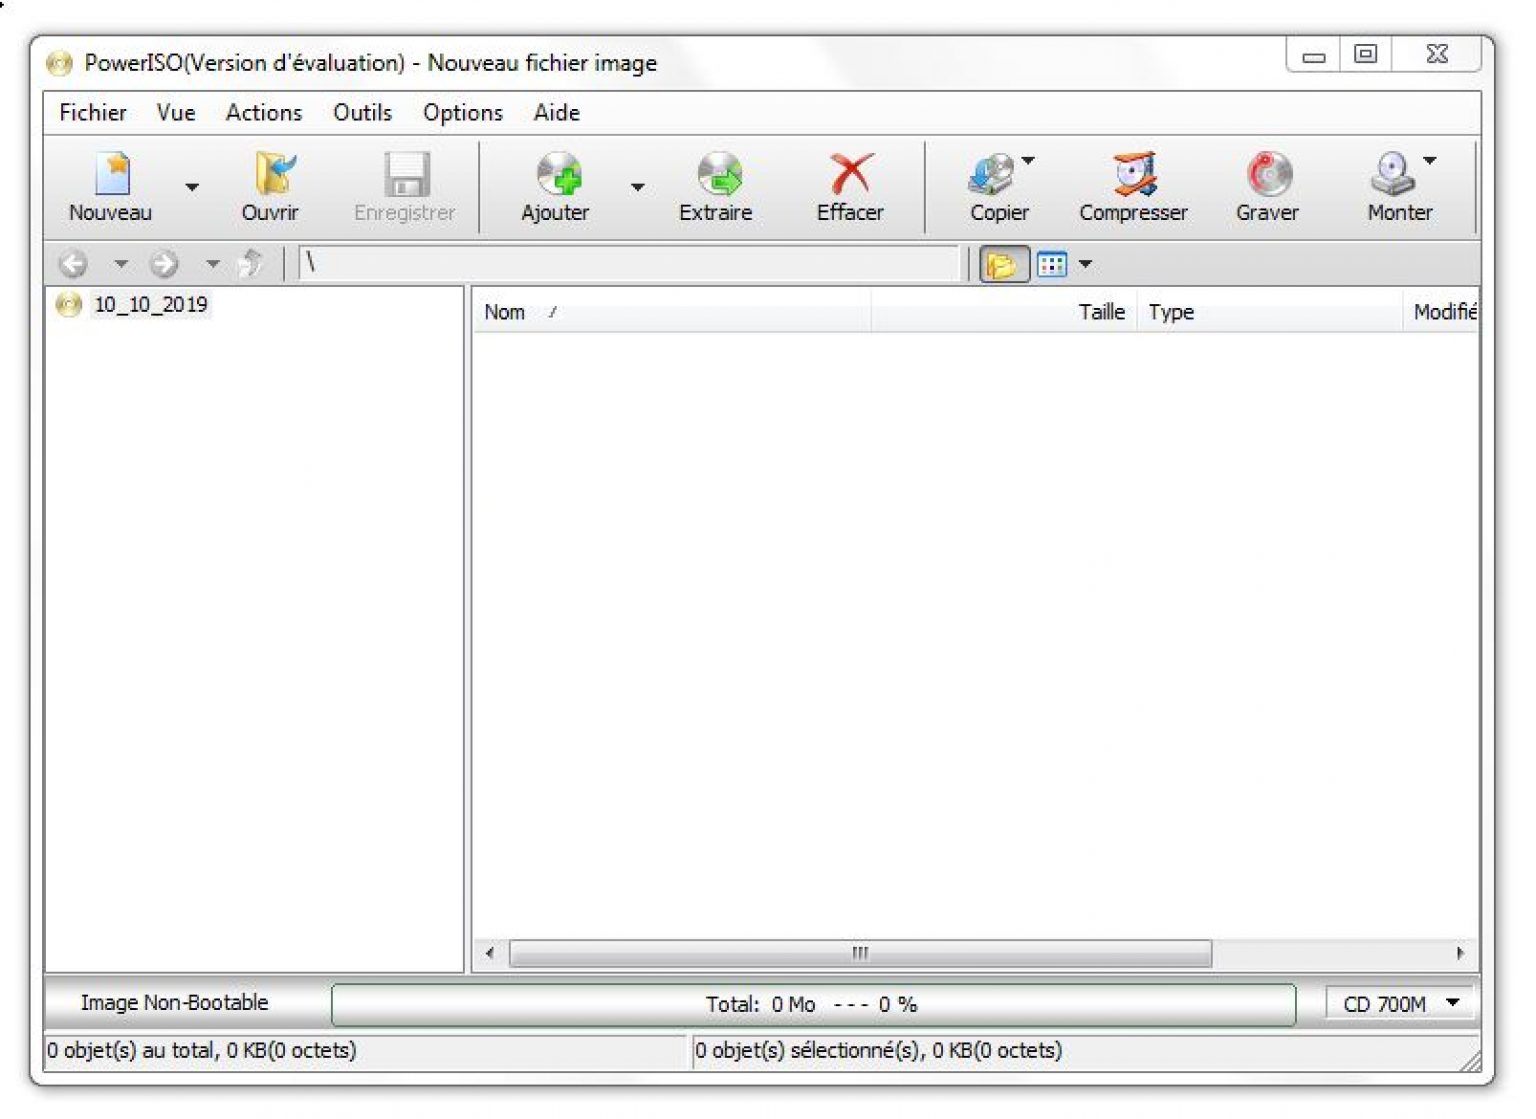1536x1119 pixels.
Task: Click the '0 objet(s) sélectionné(s)' status text
Action: point(879,1051)
